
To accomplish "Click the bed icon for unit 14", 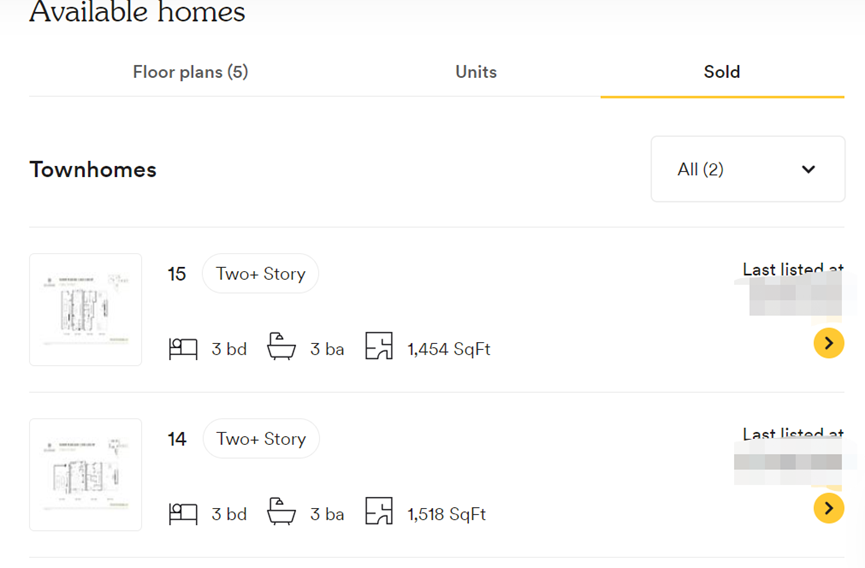I will (183, 514).
